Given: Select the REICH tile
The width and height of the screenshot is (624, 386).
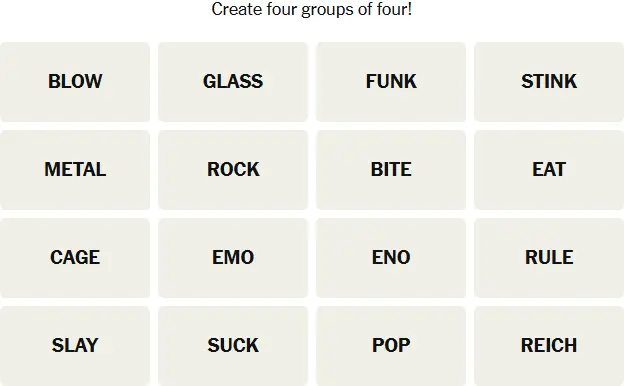Looking at the screenshot, I should point(549,346).
